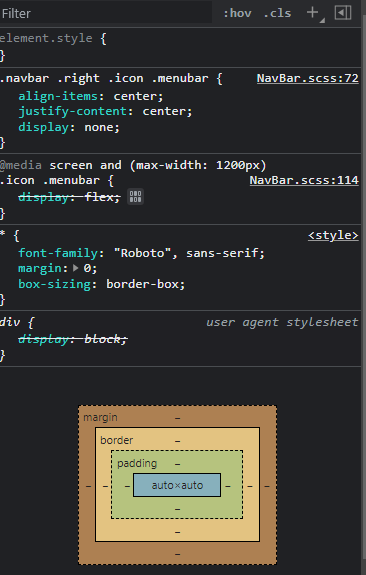The height and width of the screenshot is (575, 366).
Task: Click the auto×auto content box
Action: [177, 485]
